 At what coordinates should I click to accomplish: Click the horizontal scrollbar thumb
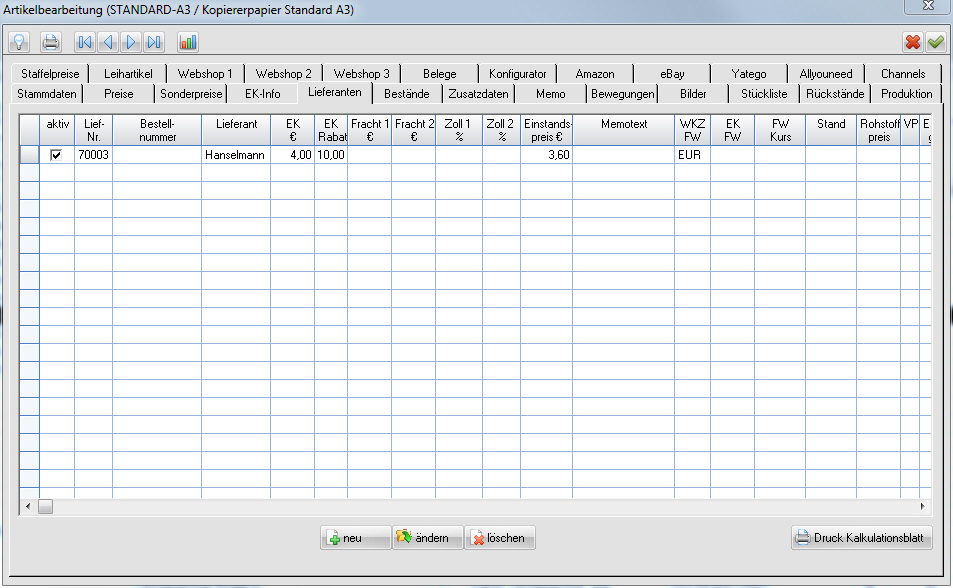click(46, 506)
